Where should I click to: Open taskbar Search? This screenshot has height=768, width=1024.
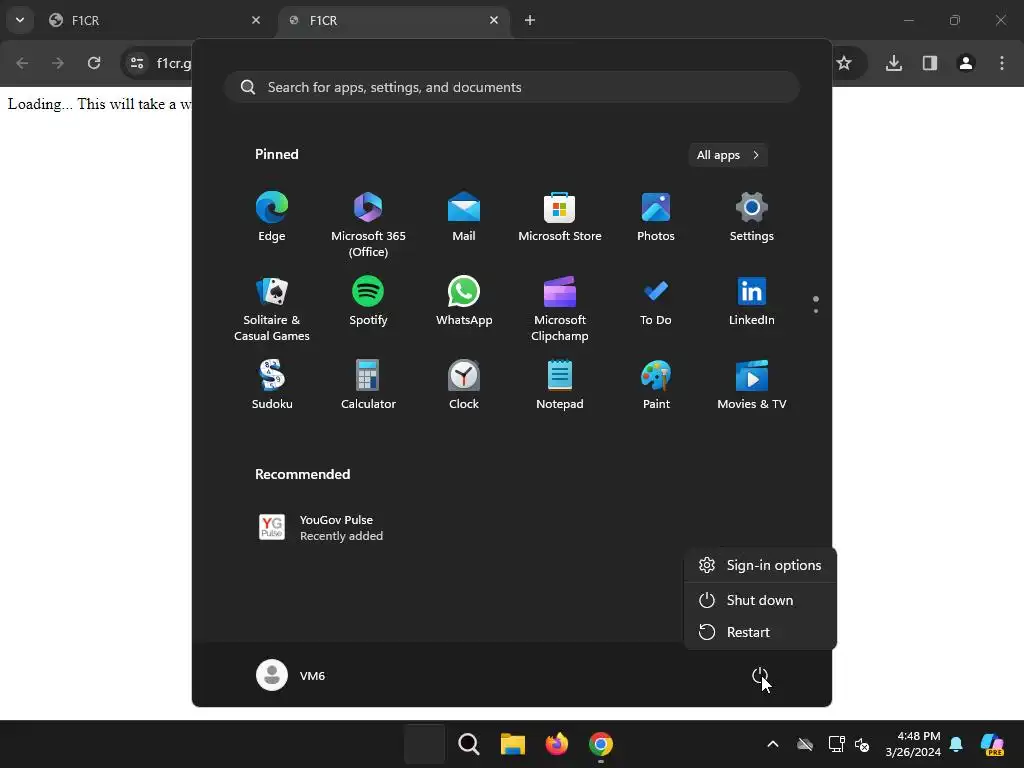[468, 744]
